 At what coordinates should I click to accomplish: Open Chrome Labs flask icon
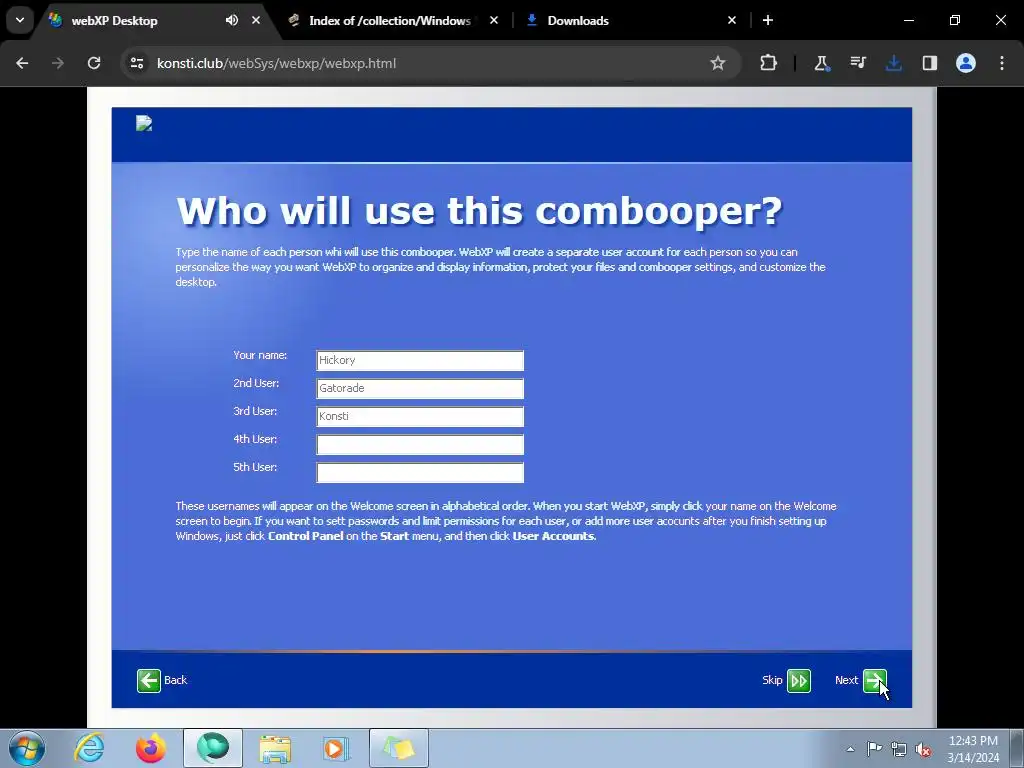click(x=822, y=63)
